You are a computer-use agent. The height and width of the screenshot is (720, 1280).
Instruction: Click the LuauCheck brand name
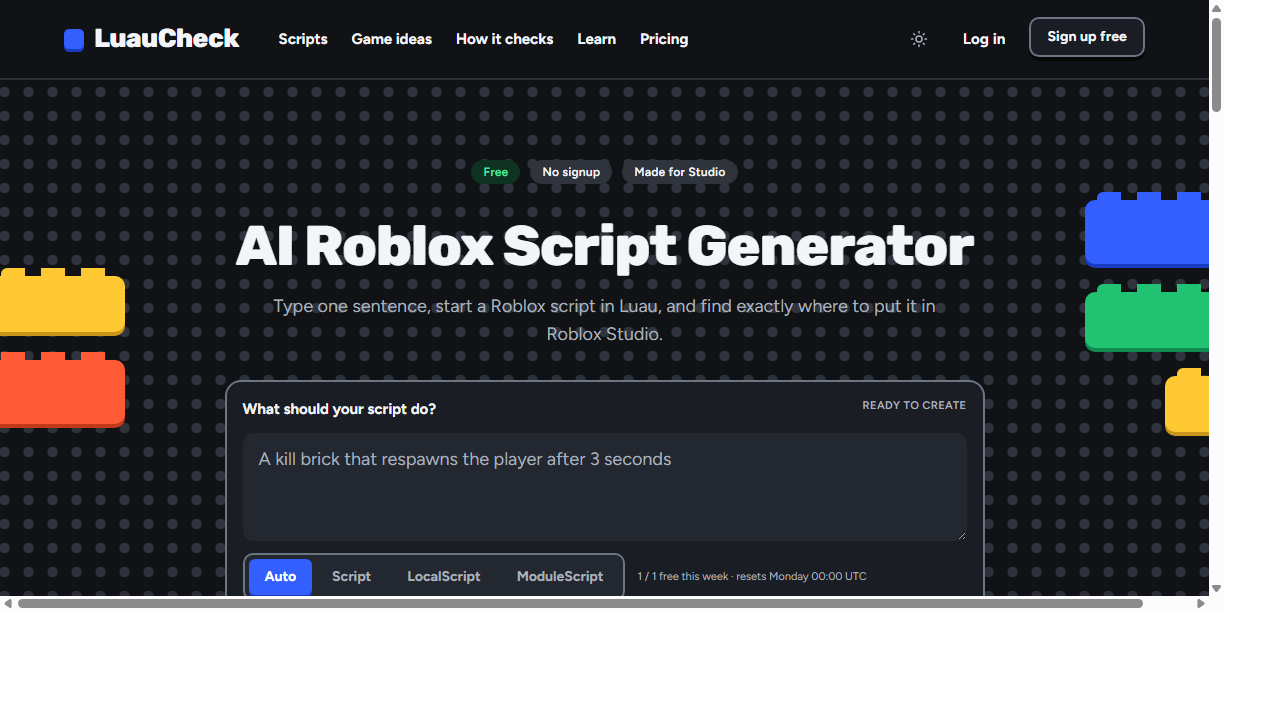click(x=167, y=39)
